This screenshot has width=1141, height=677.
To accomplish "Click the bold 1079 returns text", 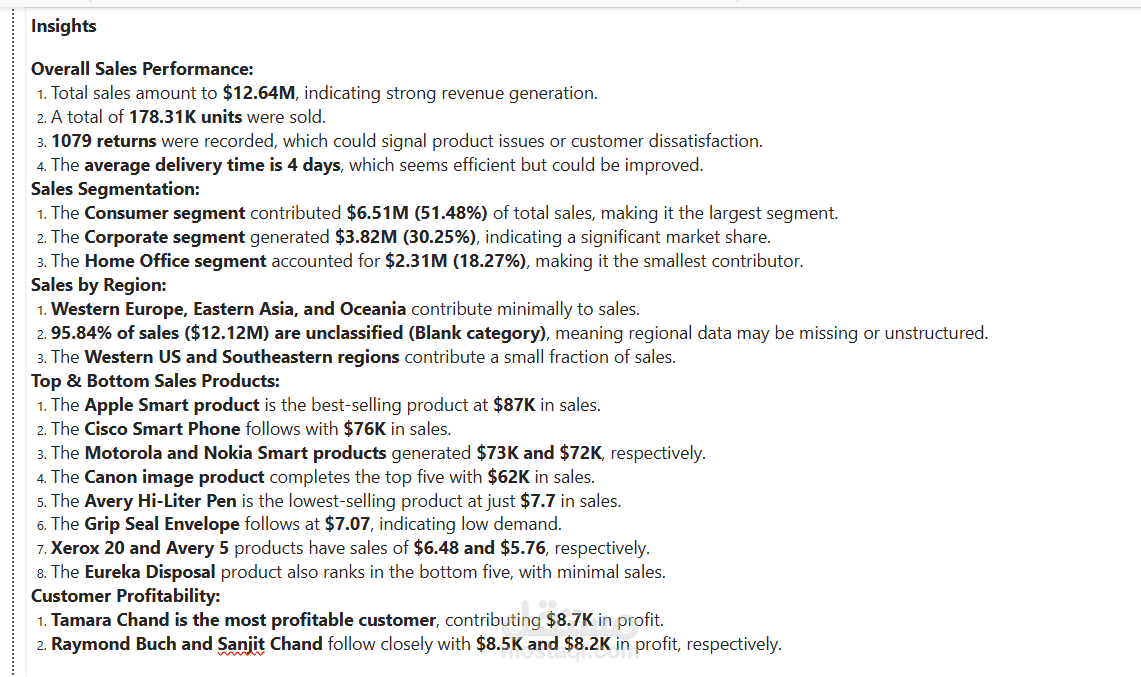I will pos(104,141).
